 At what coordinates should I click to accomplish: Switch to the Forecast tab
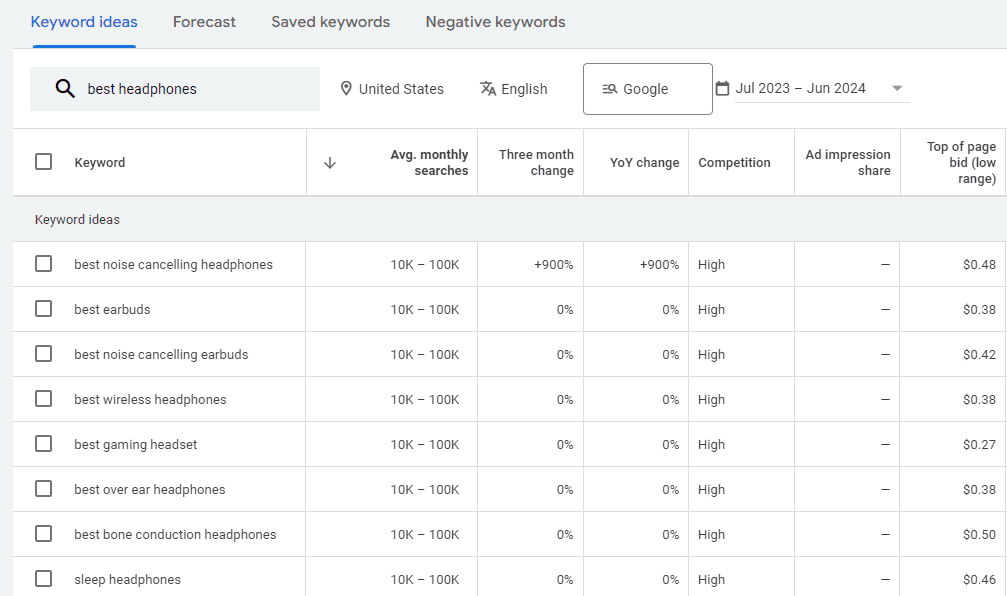[x=204, y=21]
